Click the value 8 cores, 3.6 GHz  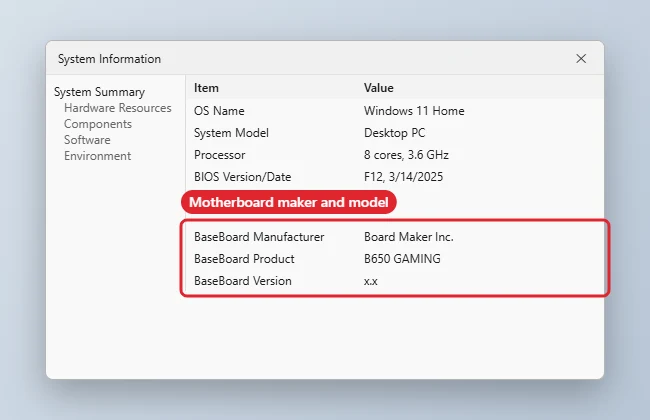406,155
